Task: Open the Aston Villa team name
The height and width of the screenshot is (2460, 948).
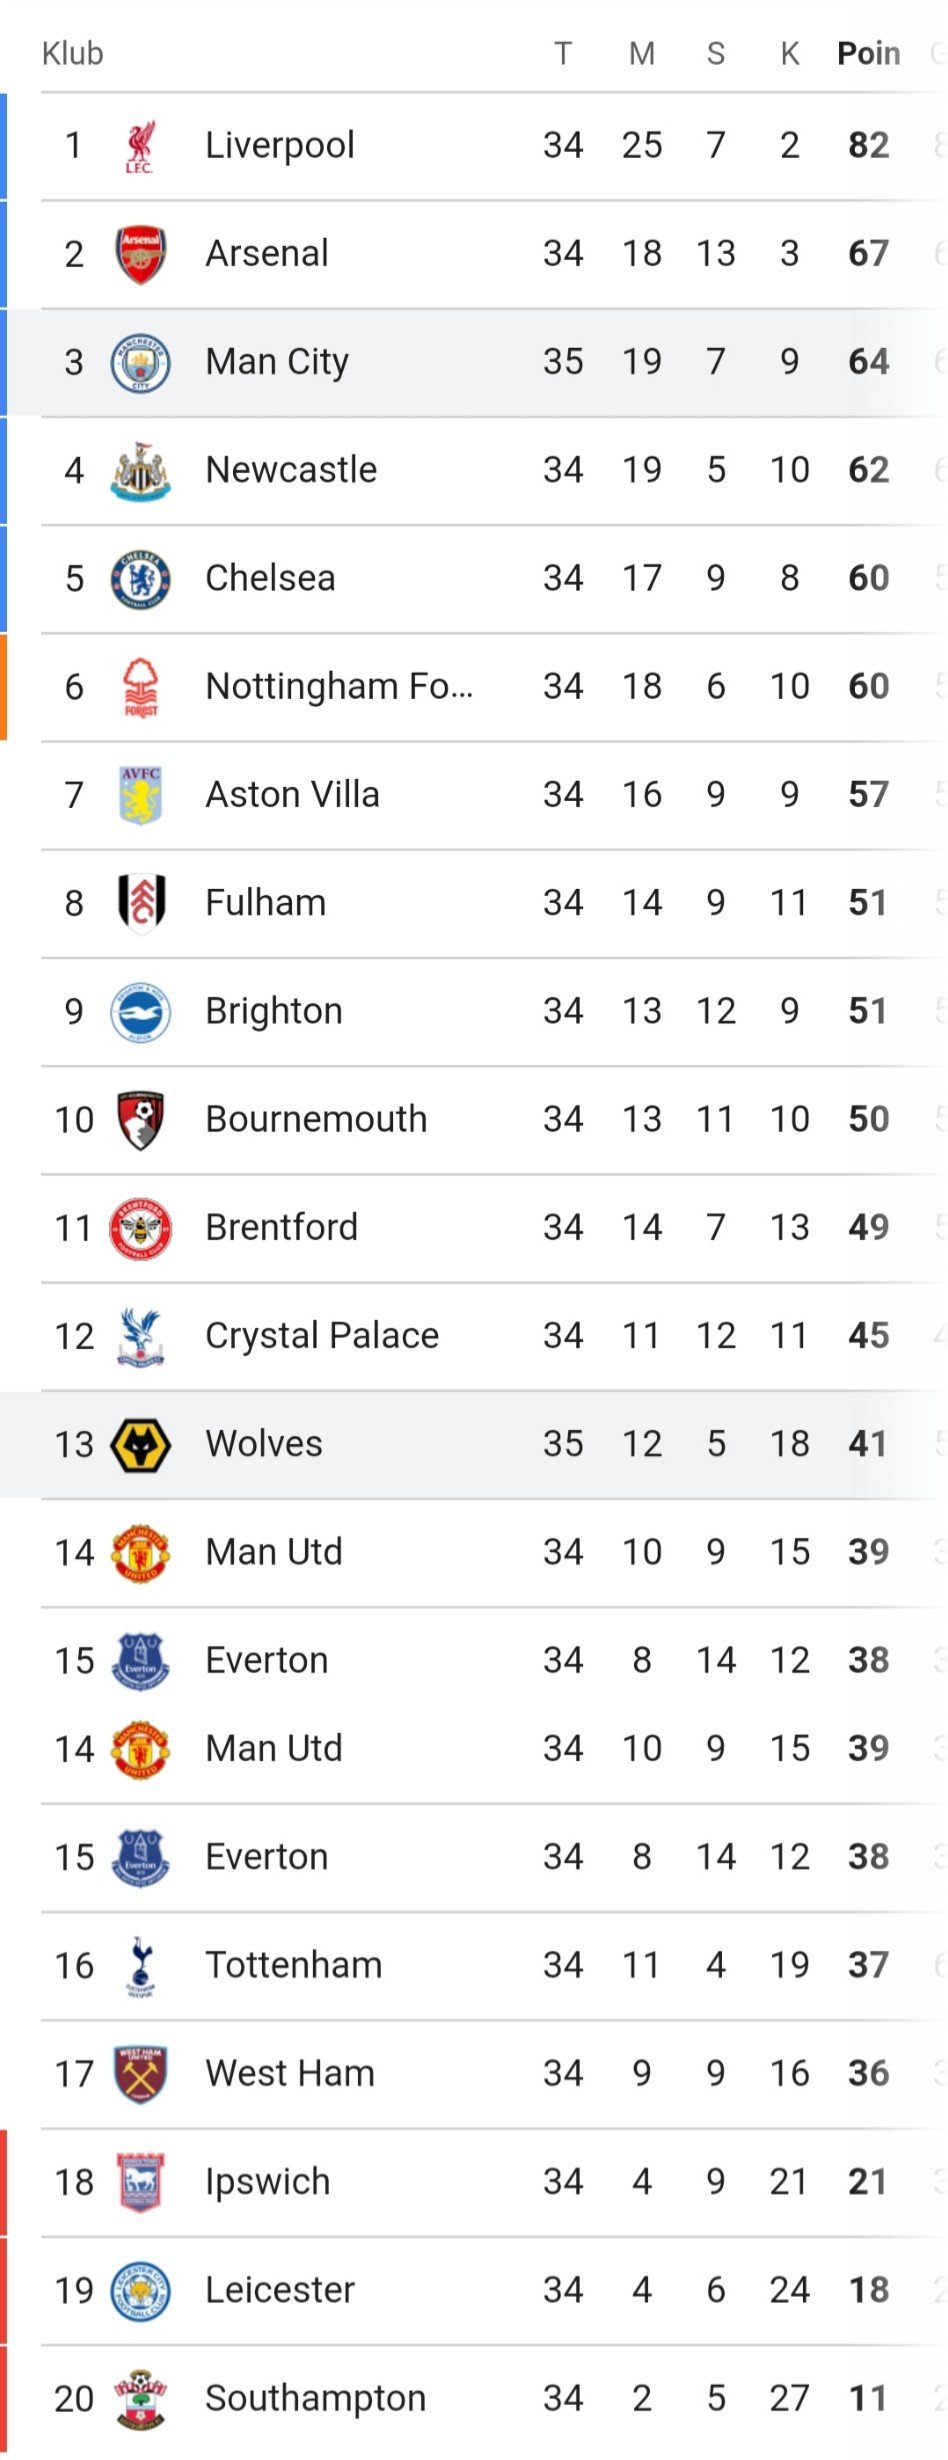Action: pyautogui.click(x=292, y=795)
